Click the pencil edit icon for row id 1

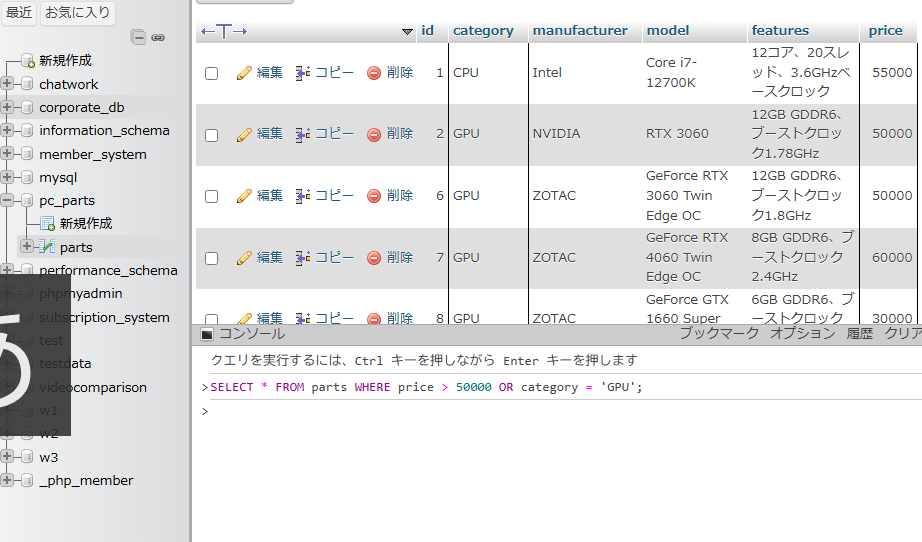coord(244,73)
